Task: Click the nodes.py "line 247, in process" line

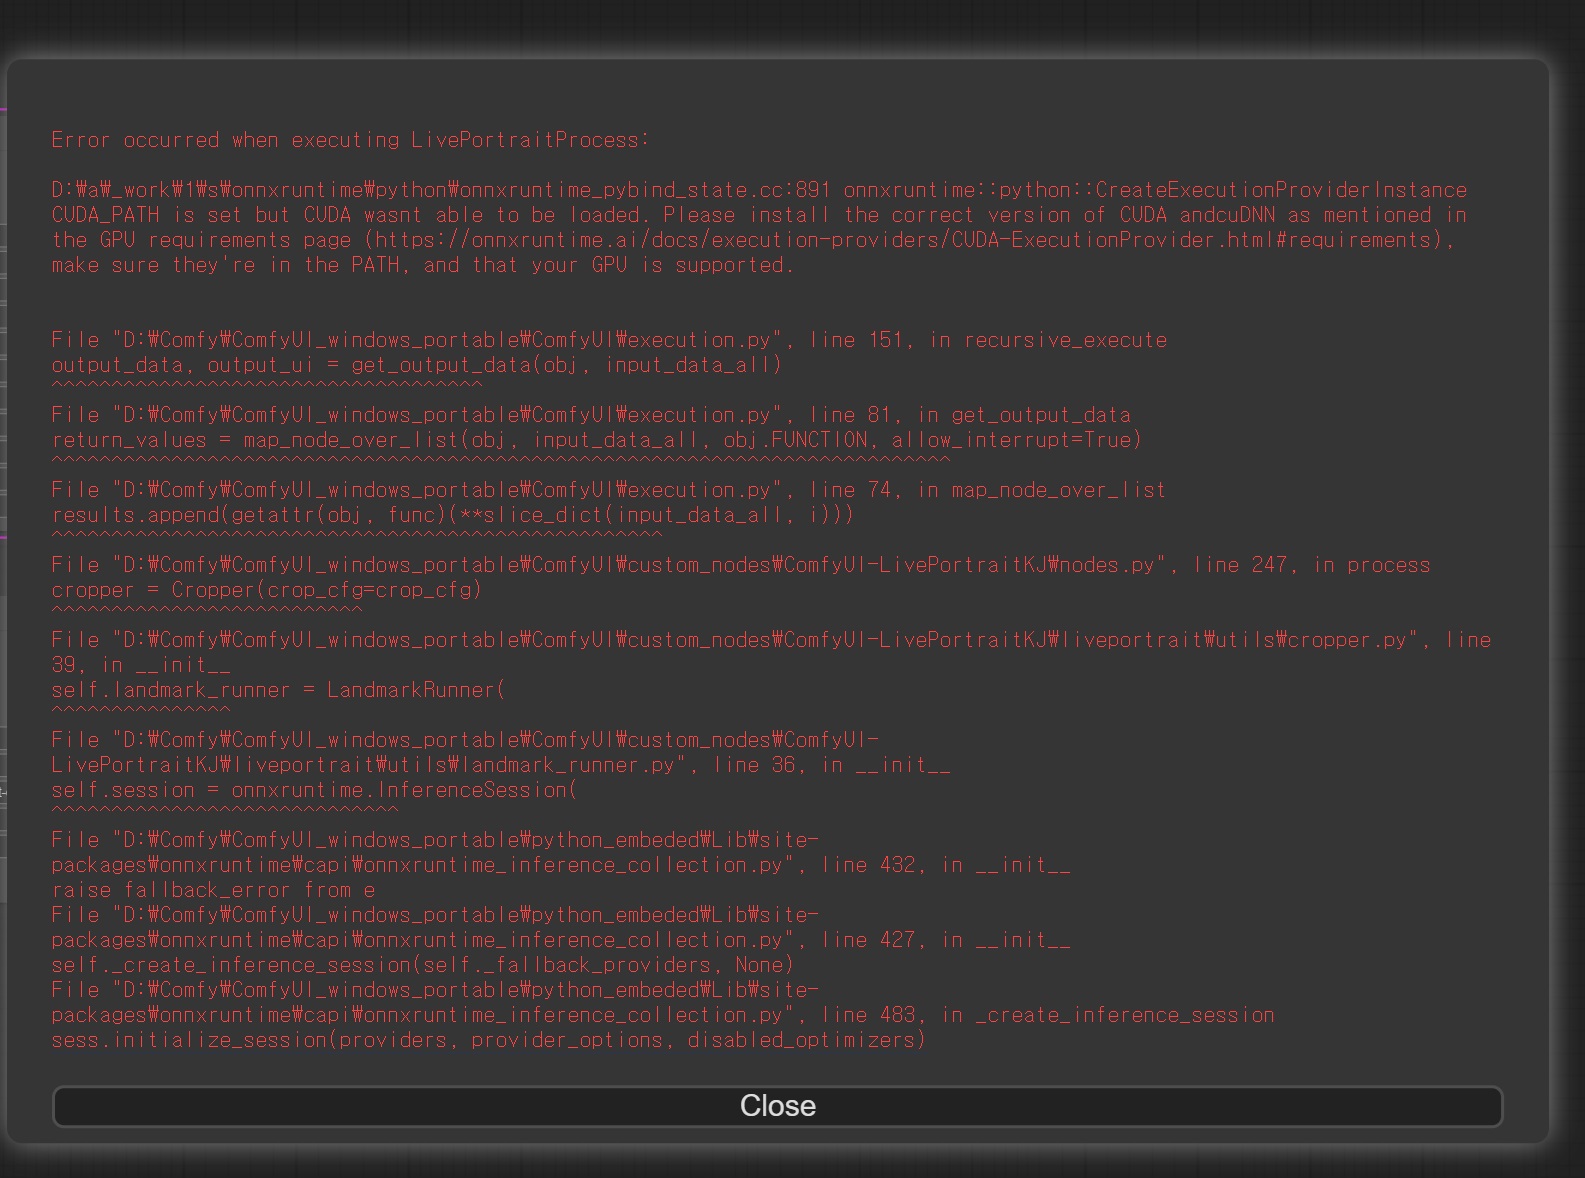Action: pos(741,565)
